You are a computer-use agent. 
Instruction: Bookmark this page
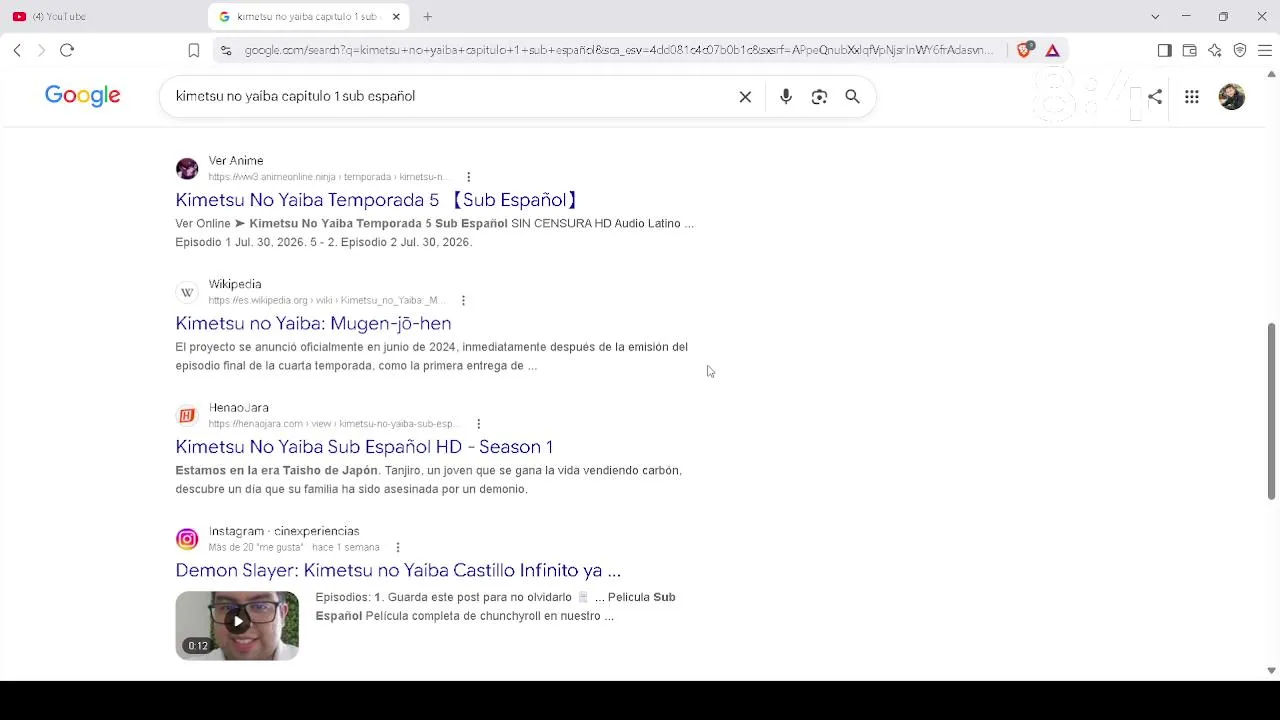pos(194,50)
